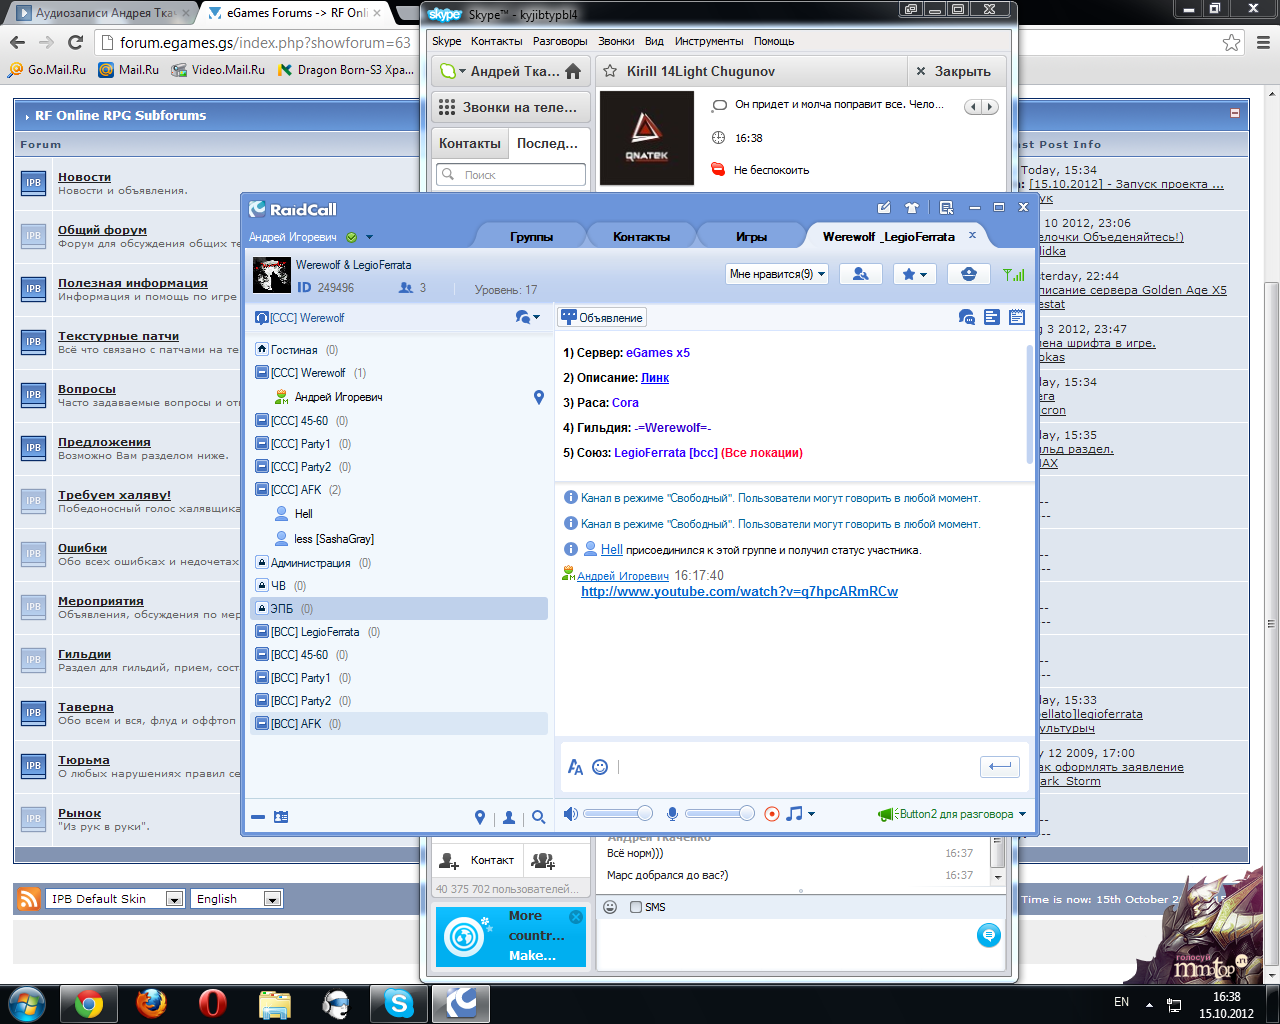Click the chat bubbles icon above announcement
1280x1024 pixels.
click(x=966, y=317)
